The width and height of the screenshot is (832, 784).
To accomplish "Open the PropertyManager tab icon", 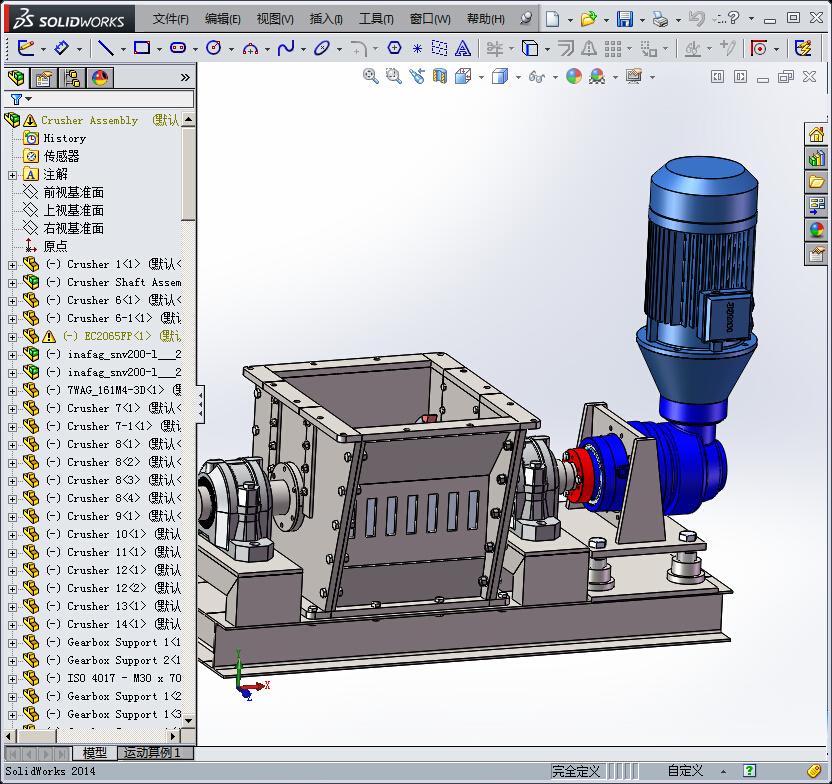I will tap(43, 79).
